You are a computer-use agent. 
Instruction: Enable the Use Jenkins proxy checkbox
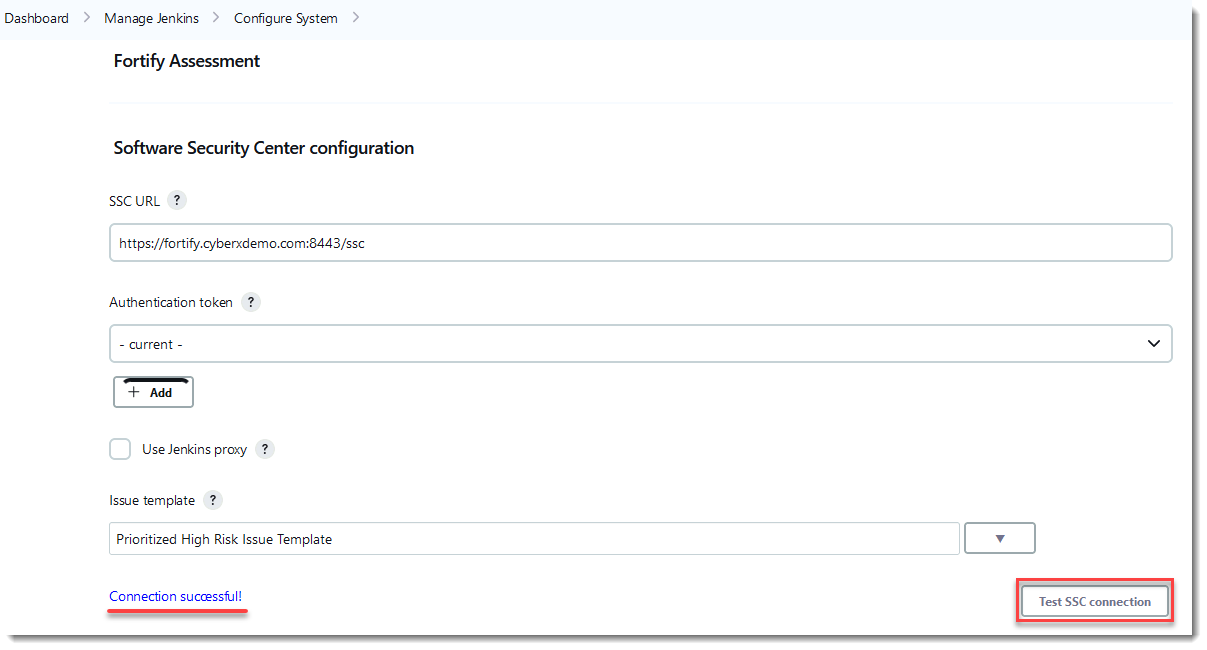120,449
